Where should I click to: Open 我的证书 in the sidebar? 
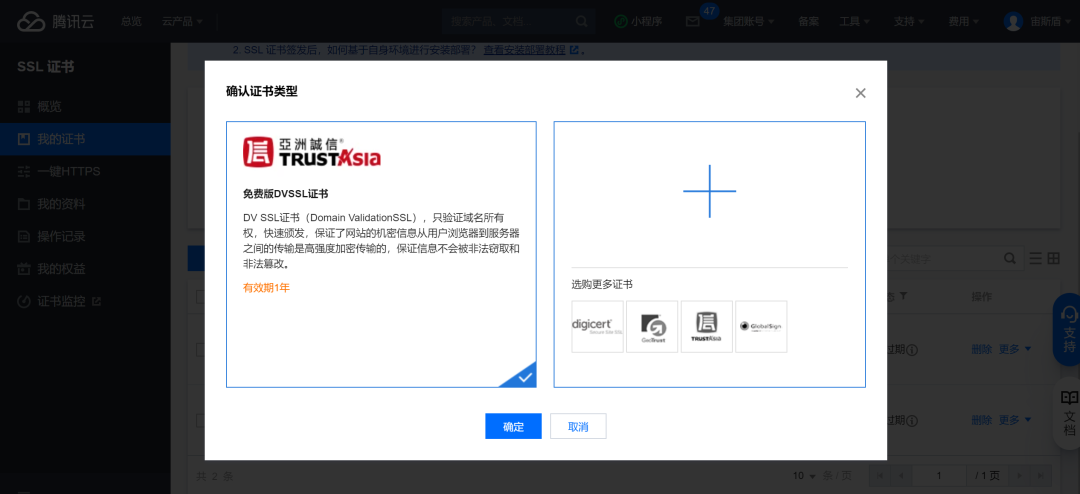pos(85,139)
